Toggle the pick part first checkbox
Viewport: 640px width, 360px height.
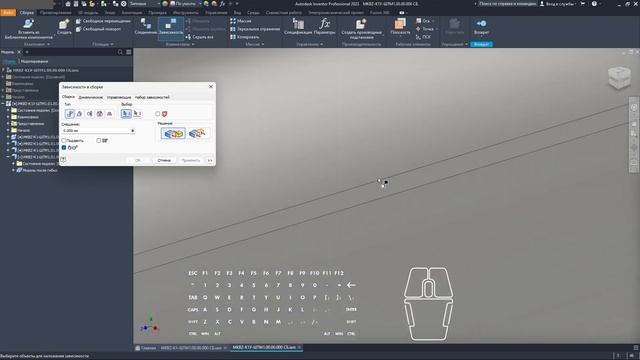click(x=158, y=114)
